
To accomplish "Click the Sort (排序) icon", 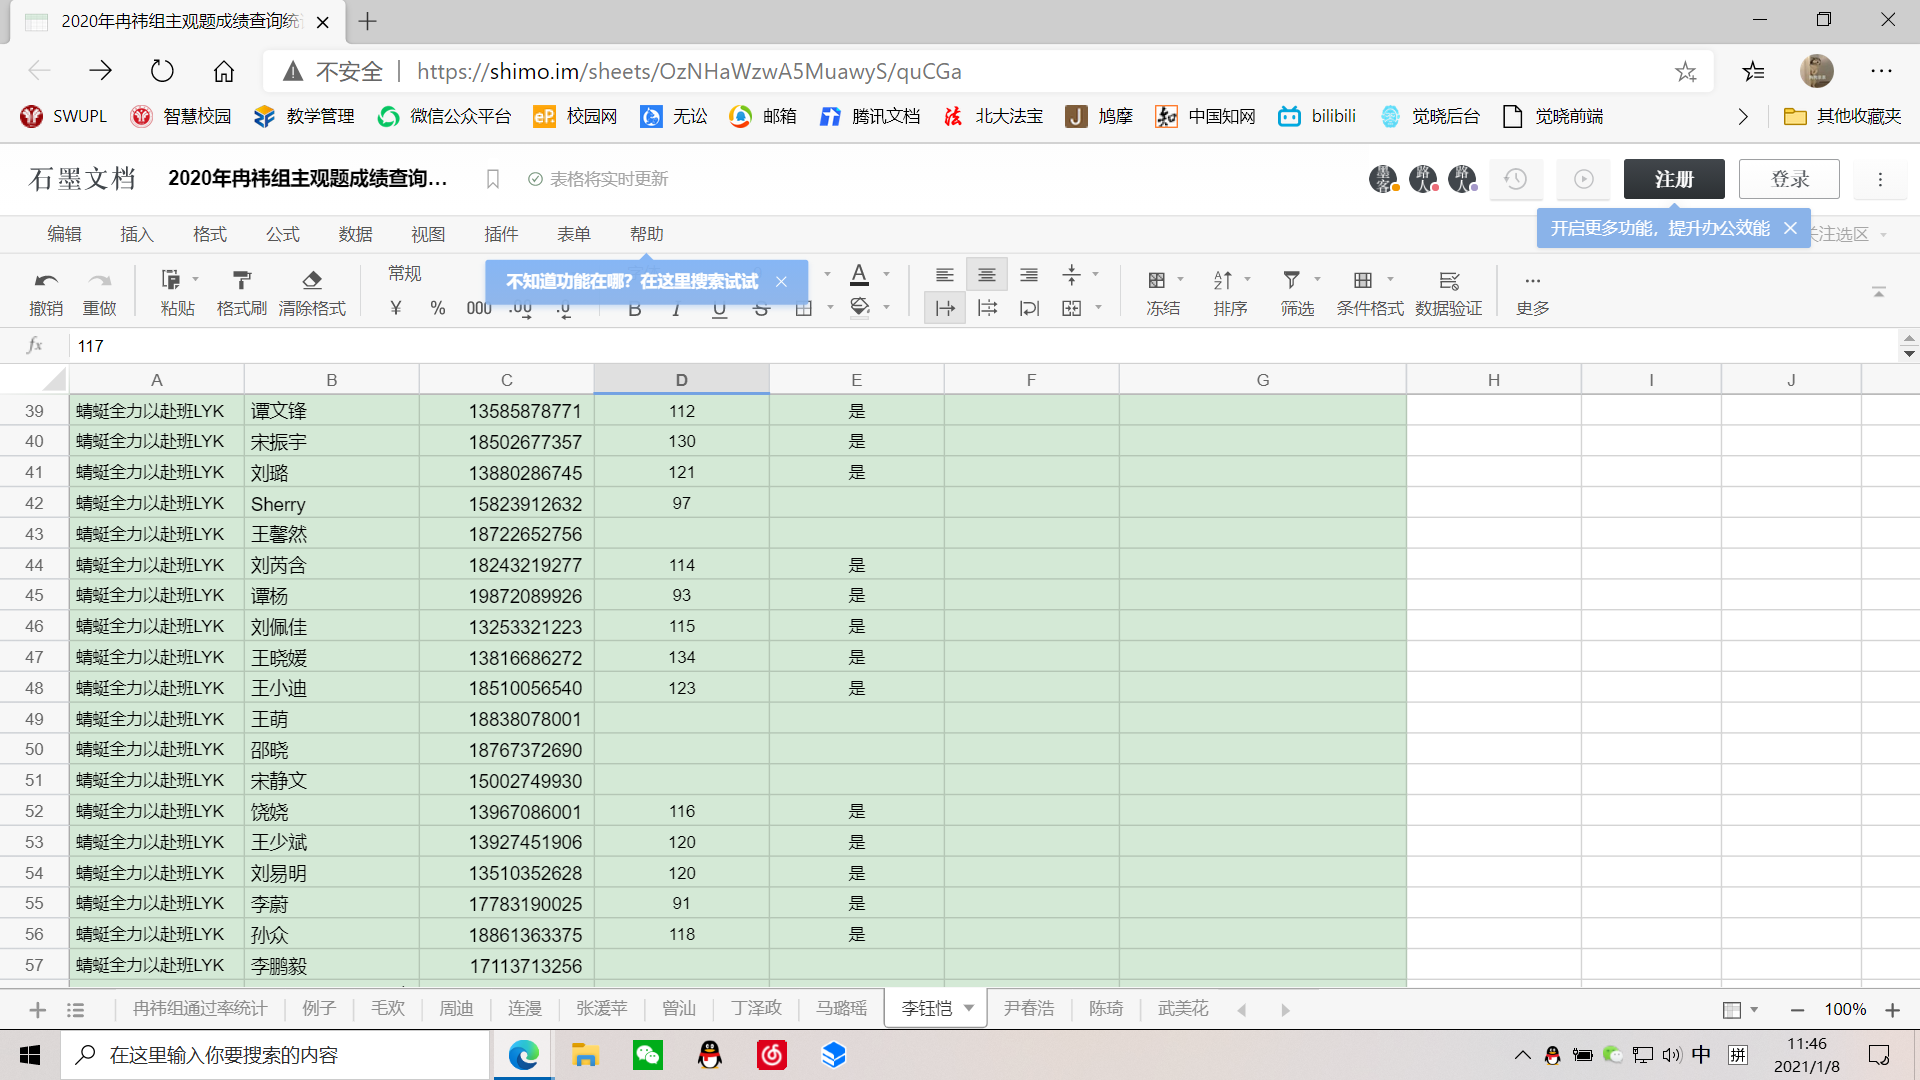I will (1223, 281).
